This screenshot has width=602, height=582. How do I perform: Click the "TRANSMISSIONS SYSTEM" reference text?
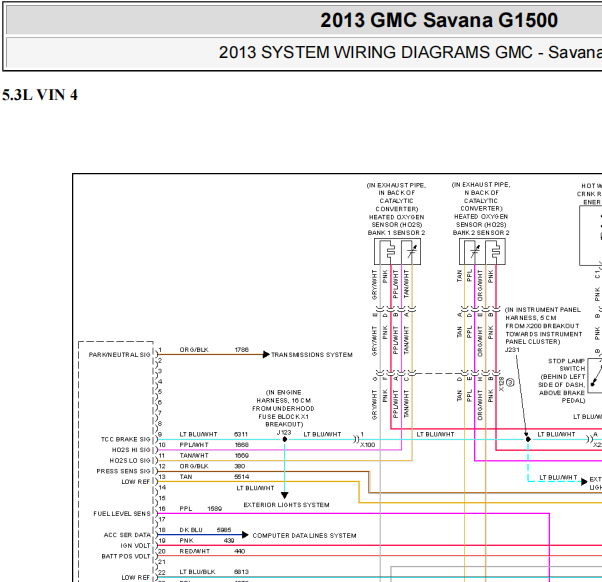click(312, 355)
